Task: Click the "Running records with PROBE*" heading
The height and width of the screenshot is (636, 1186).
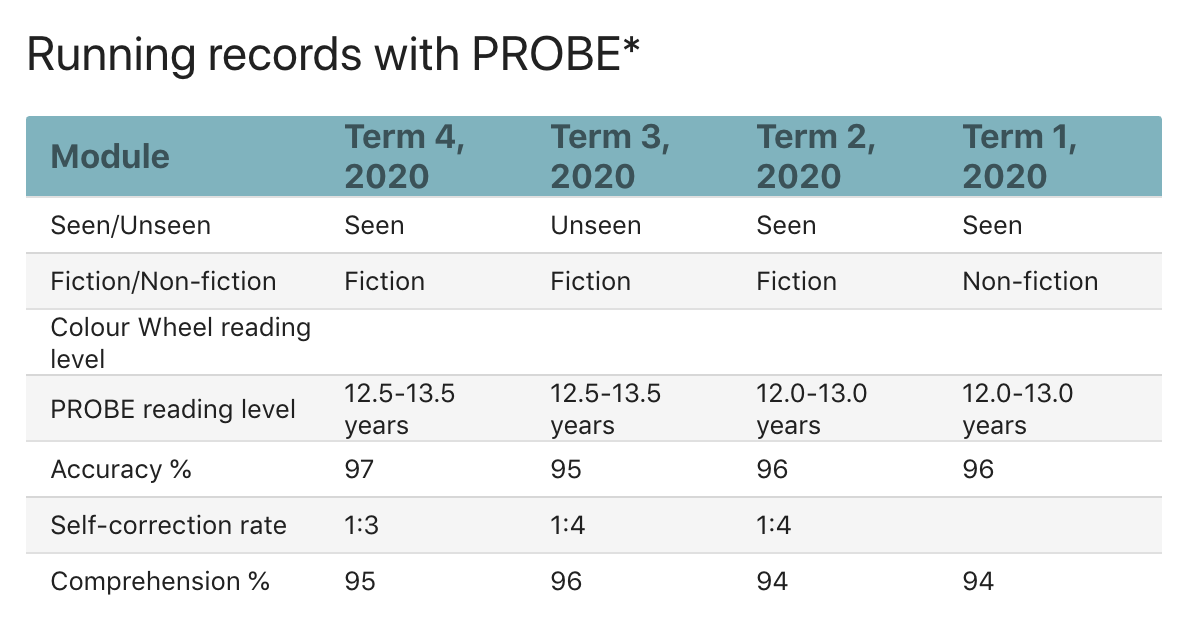Action: coord(332,56)
